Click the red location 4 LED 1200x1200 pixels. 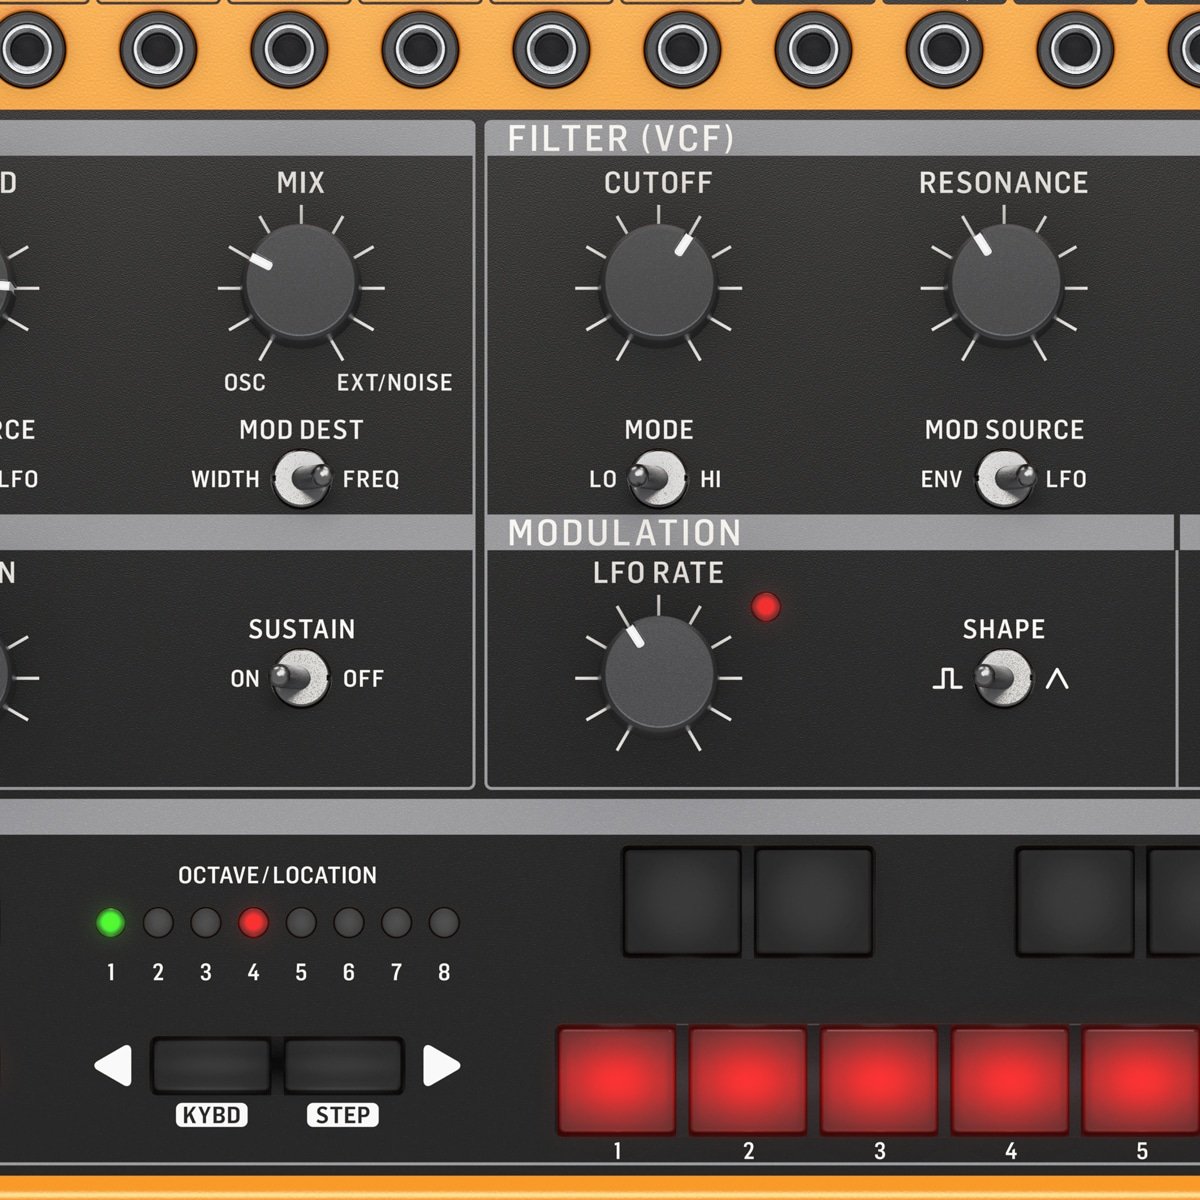click(x=253, y=922)
